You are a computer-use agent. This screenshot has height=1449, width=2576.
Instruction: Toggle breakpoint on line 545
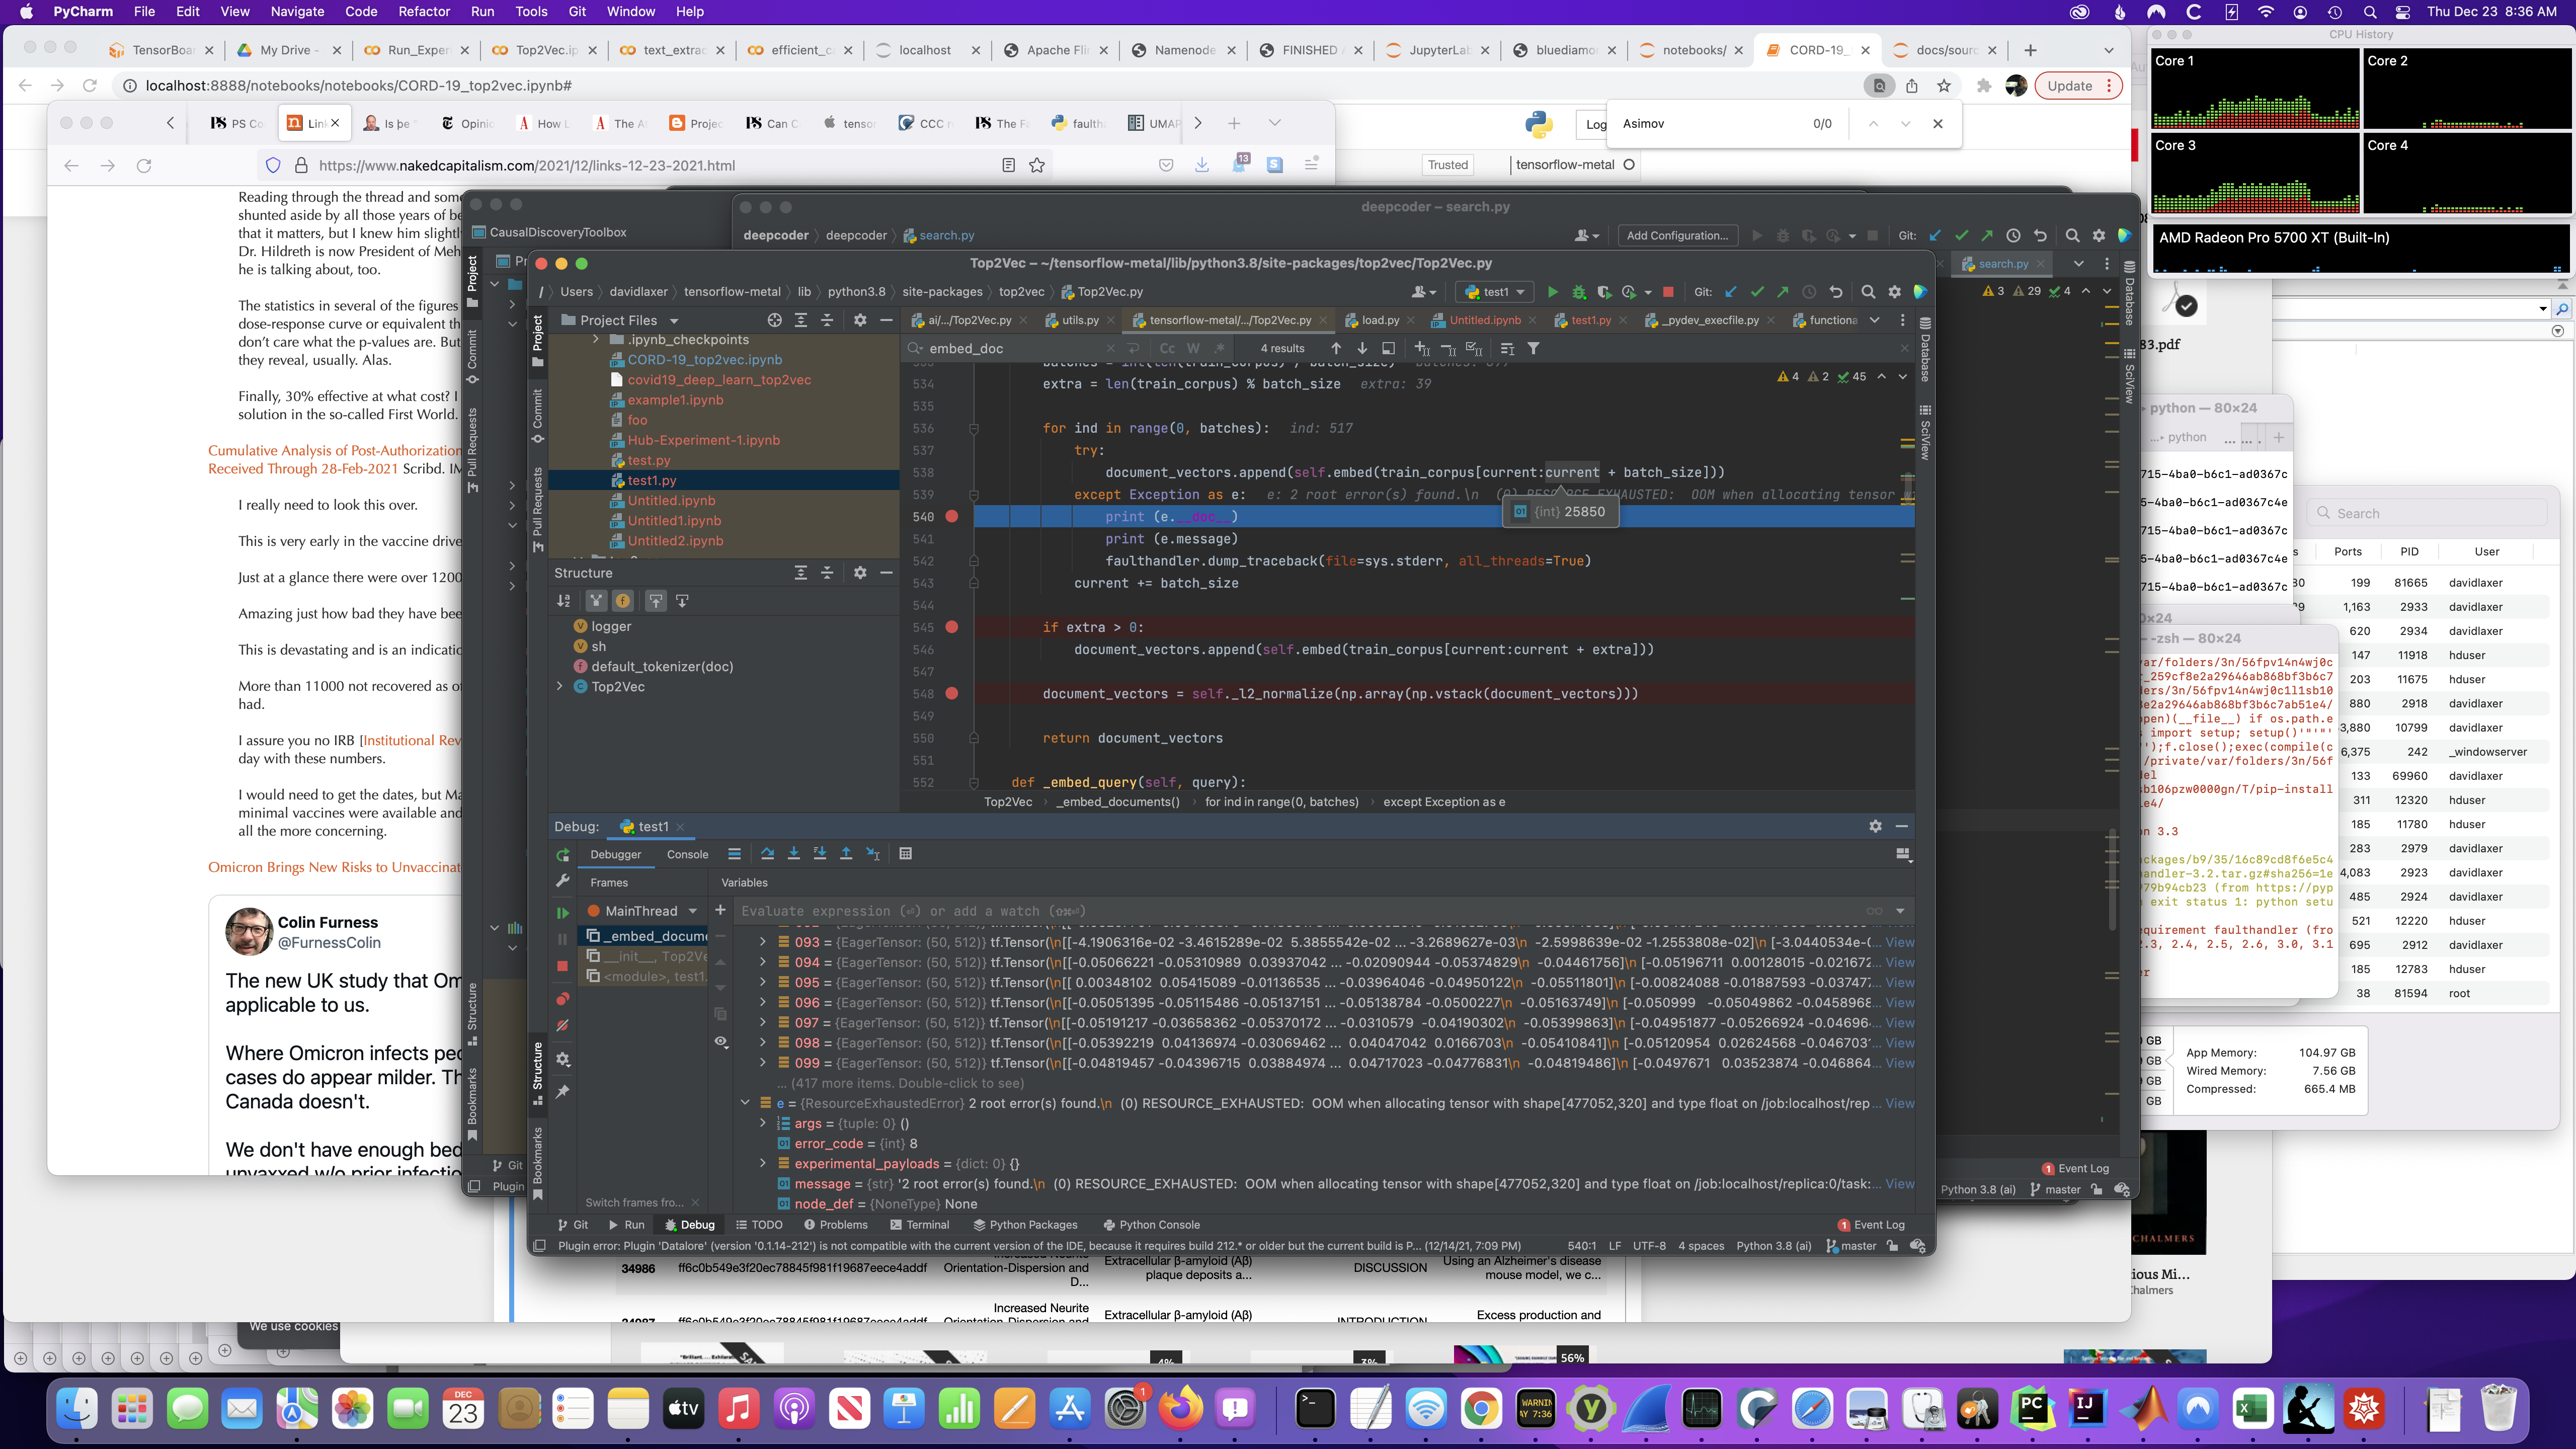[x=951, y=627]
